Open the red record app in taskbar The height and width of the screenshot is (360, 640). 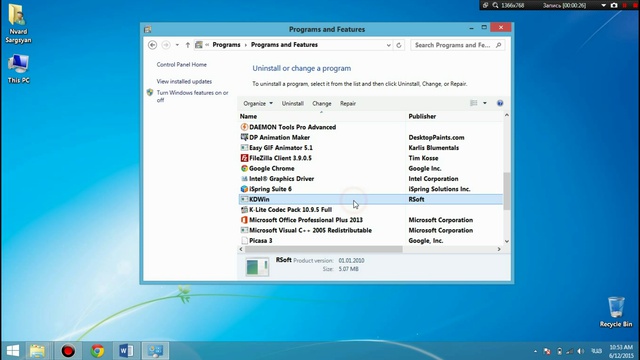point(68,351)
